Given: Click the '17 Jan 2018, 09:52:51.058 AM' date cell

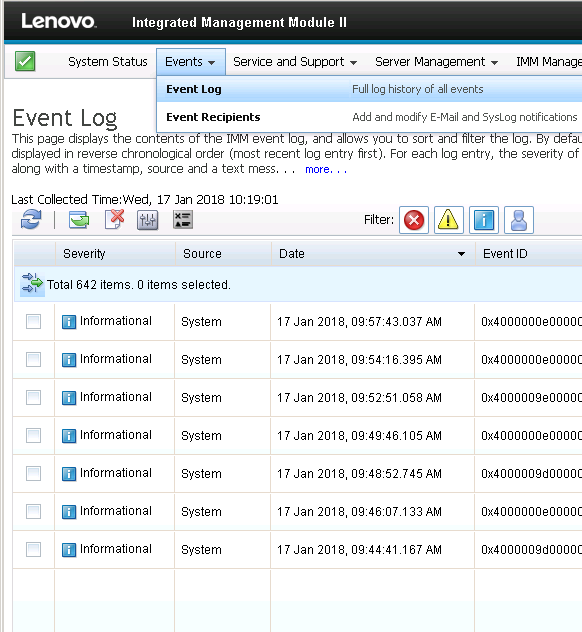Looking at the screenshot, I should (x=360, y=397).
